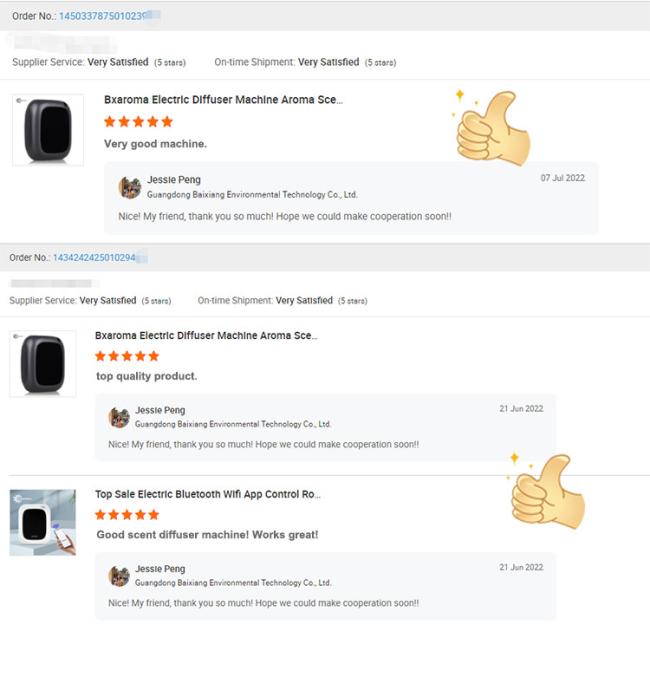Click Jessie Peng's avatar in the 07 Jul 2022 reply
The image size is (650, 677).
pyautogui.click(x=130, y=187)
